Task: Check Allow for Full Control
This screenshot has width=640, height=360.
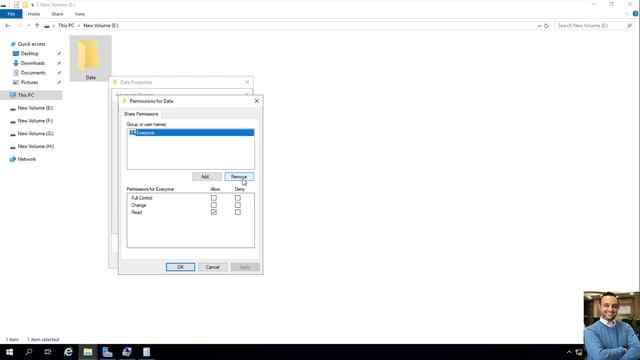Action: click(x=213, y=198)
